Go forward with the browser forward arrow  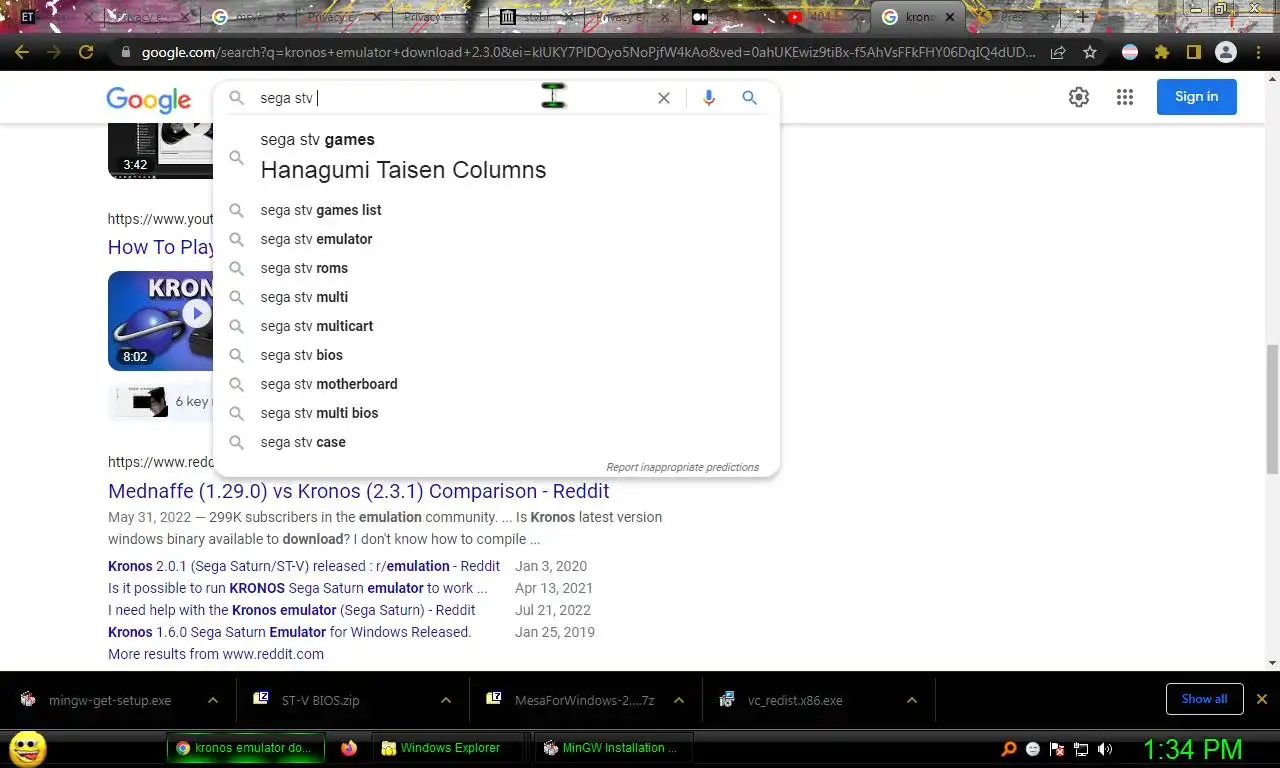point(53,52)
